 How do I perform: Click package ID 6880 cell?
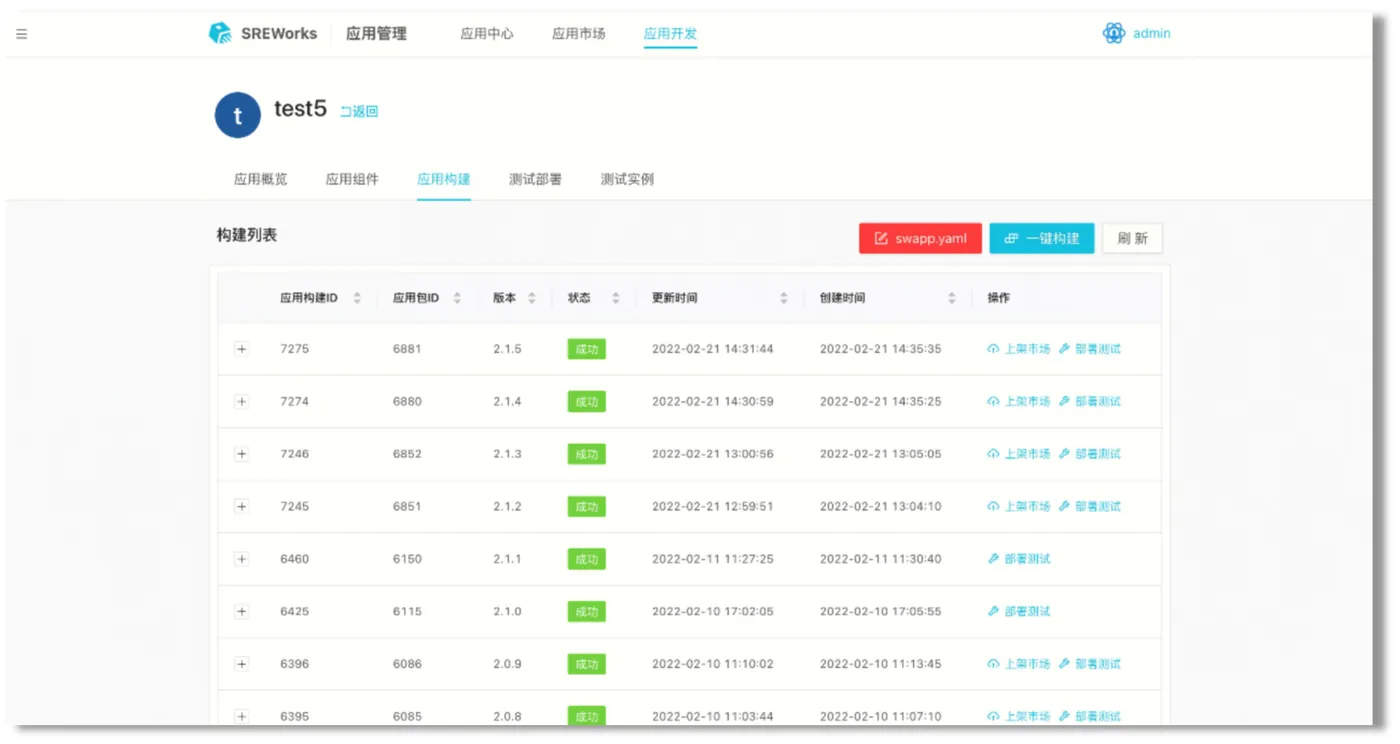[407, 401]
